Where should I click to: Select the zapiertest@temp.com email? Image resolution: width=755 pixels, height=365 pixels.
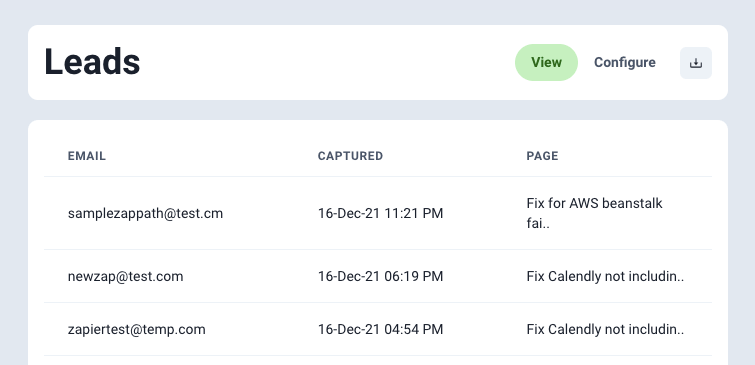coord(137,329)
